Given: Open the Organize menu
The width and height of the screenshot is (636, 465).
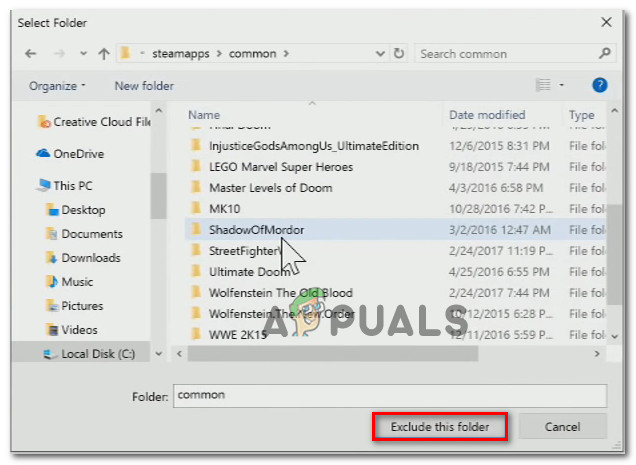Looking at the screenshot, I should [57, 86].
